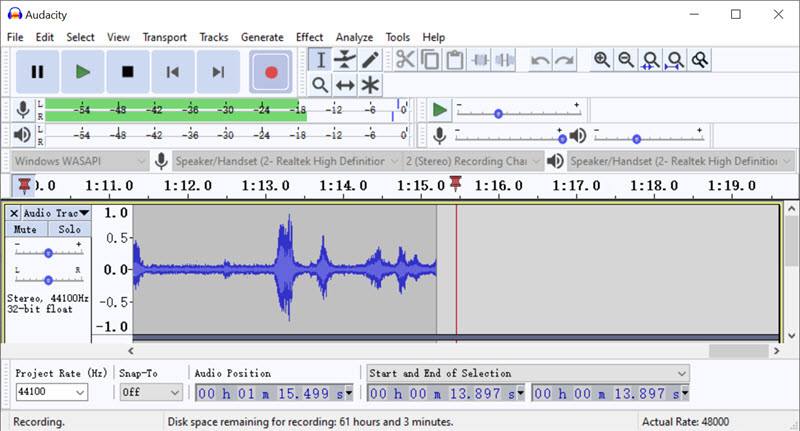Open the recording device dropdown

(287, 161)
